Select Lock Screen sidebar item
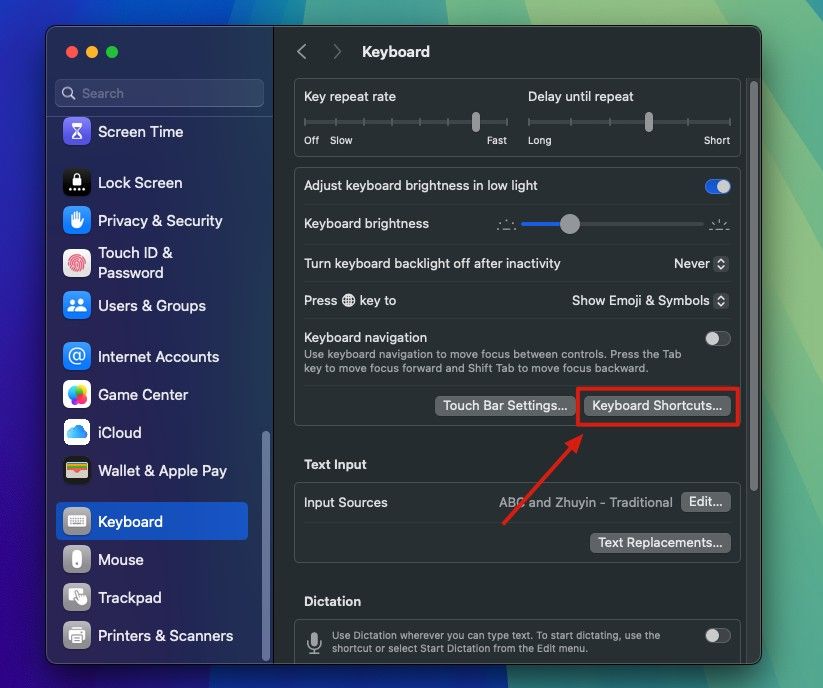 (152, 183)
